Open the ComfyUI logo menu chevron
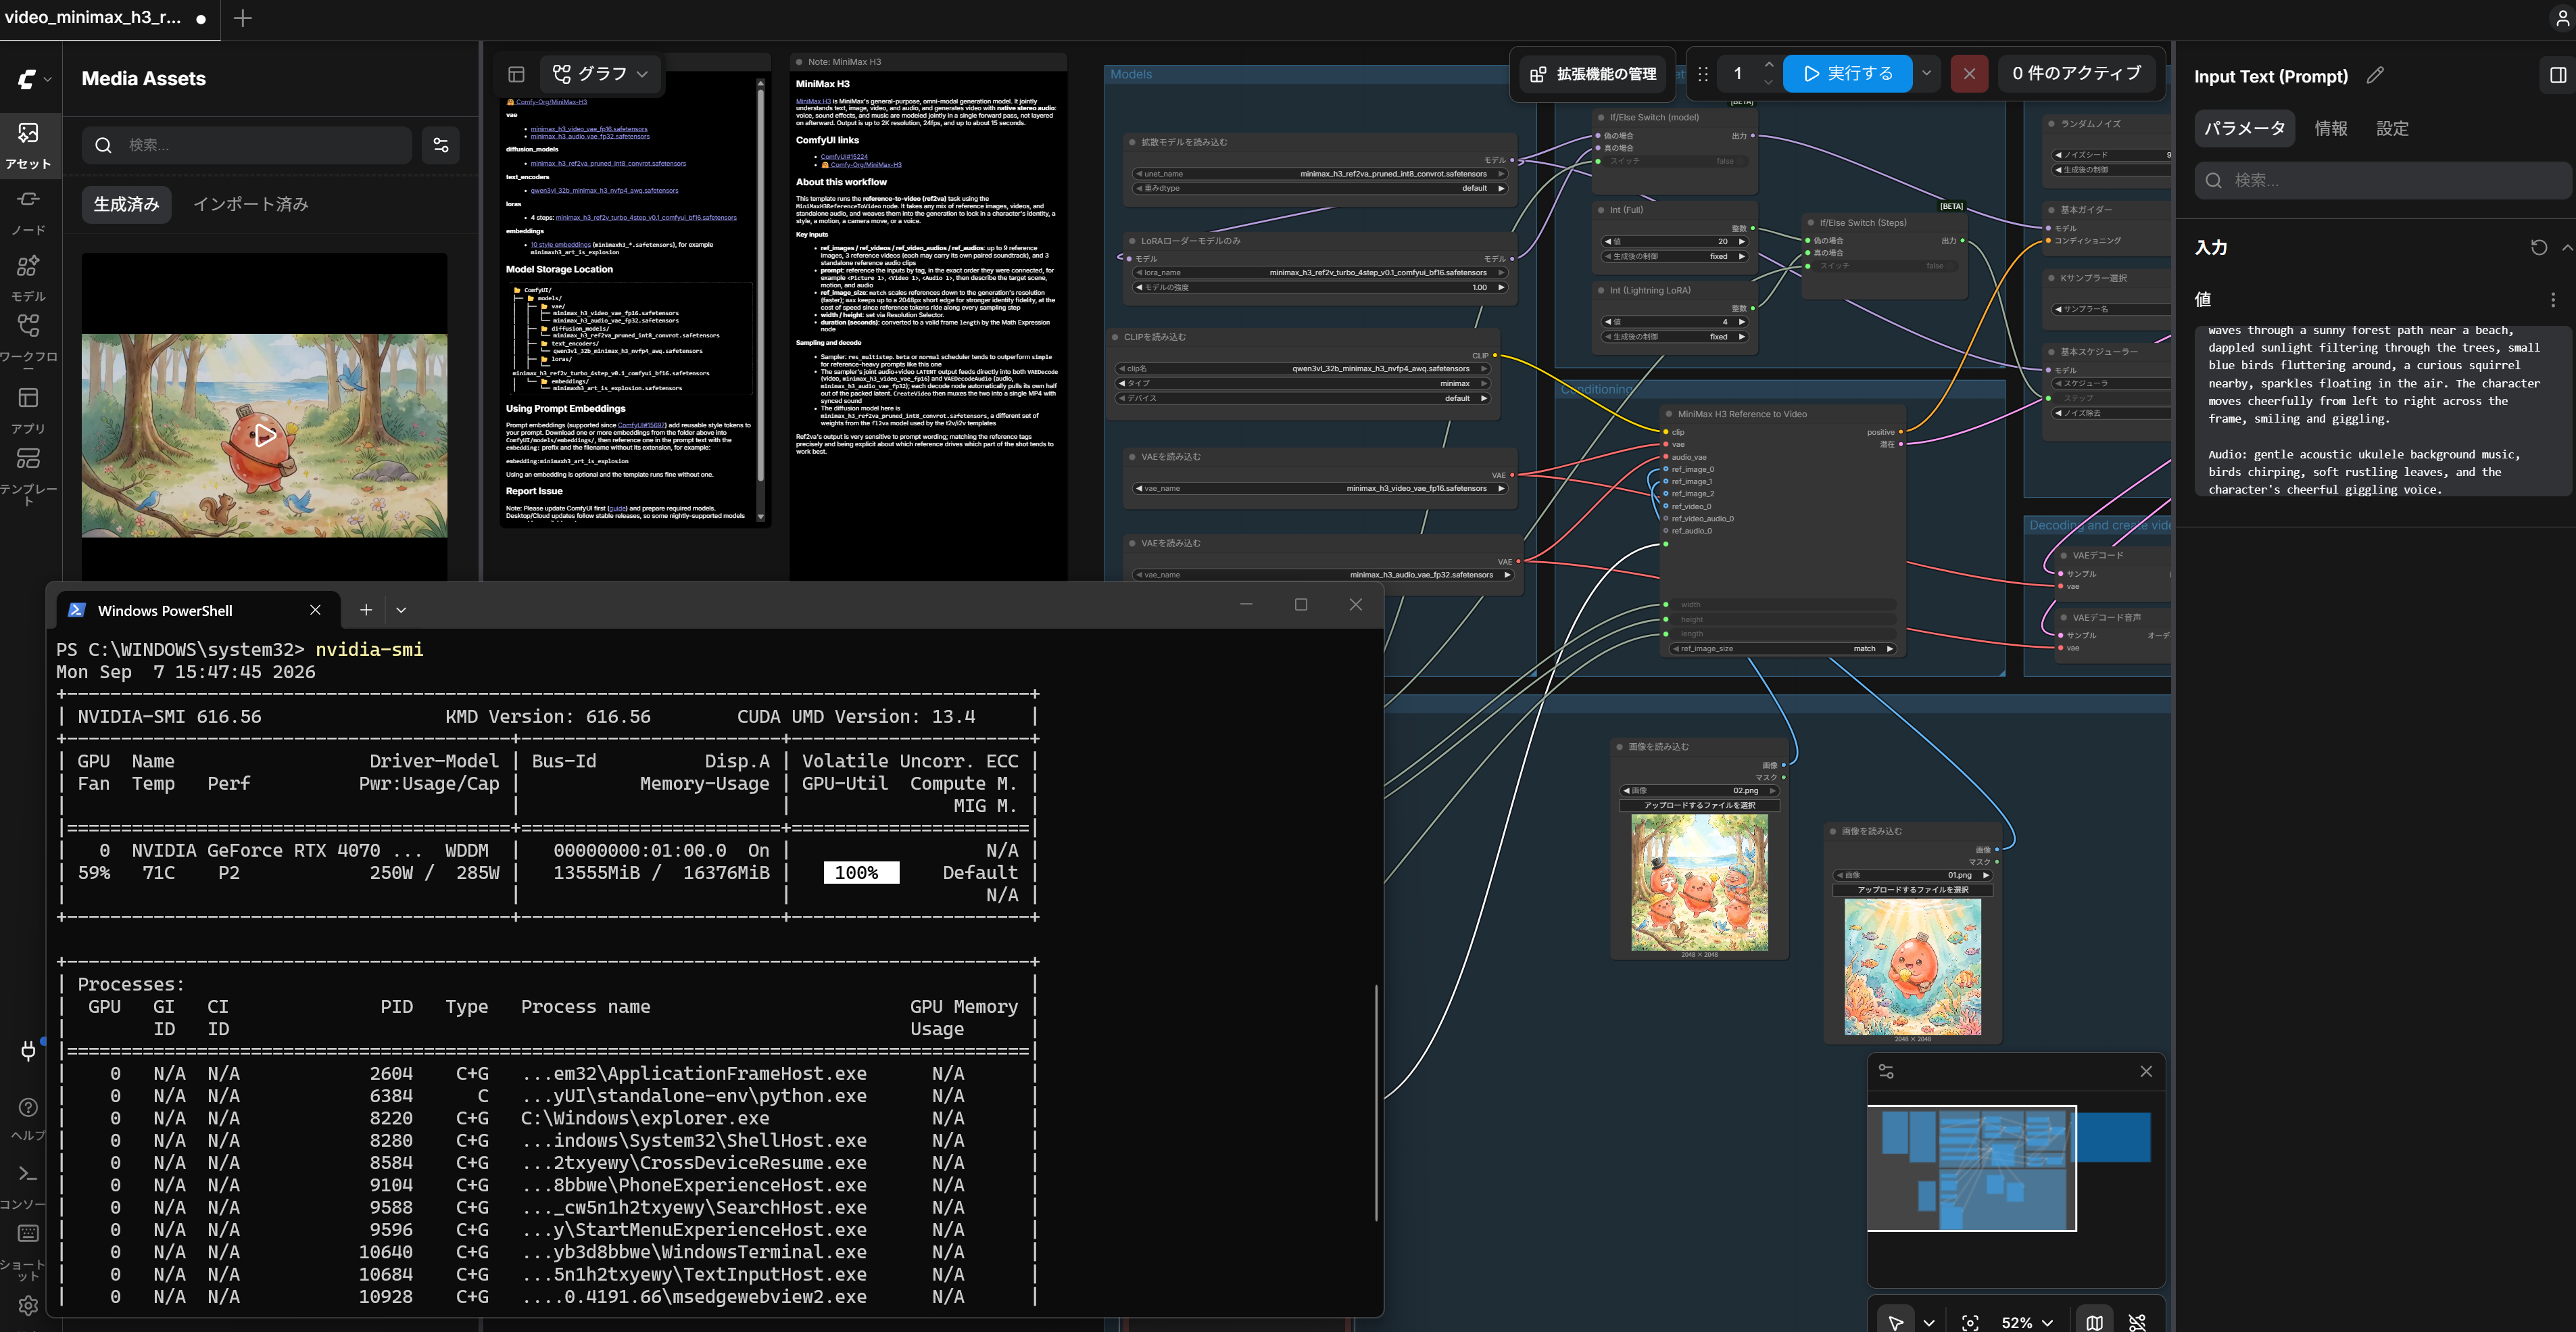The width and height of the screenshot is (2576, 1332). click(x=47, y=79)
